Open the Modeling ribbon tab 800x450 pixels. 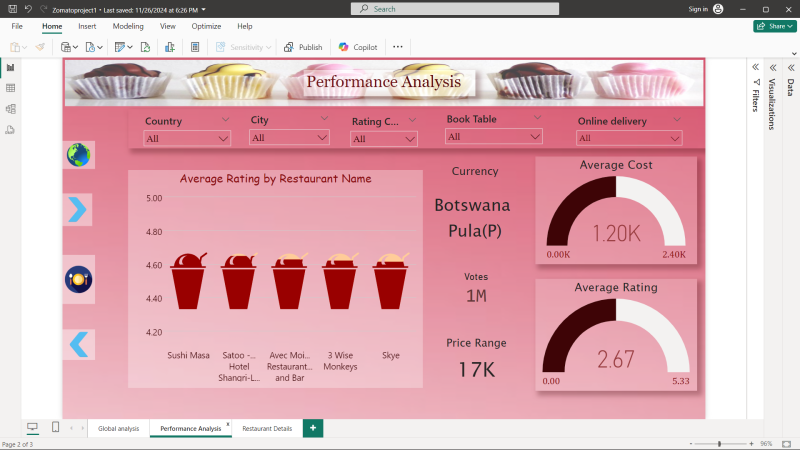128,26
